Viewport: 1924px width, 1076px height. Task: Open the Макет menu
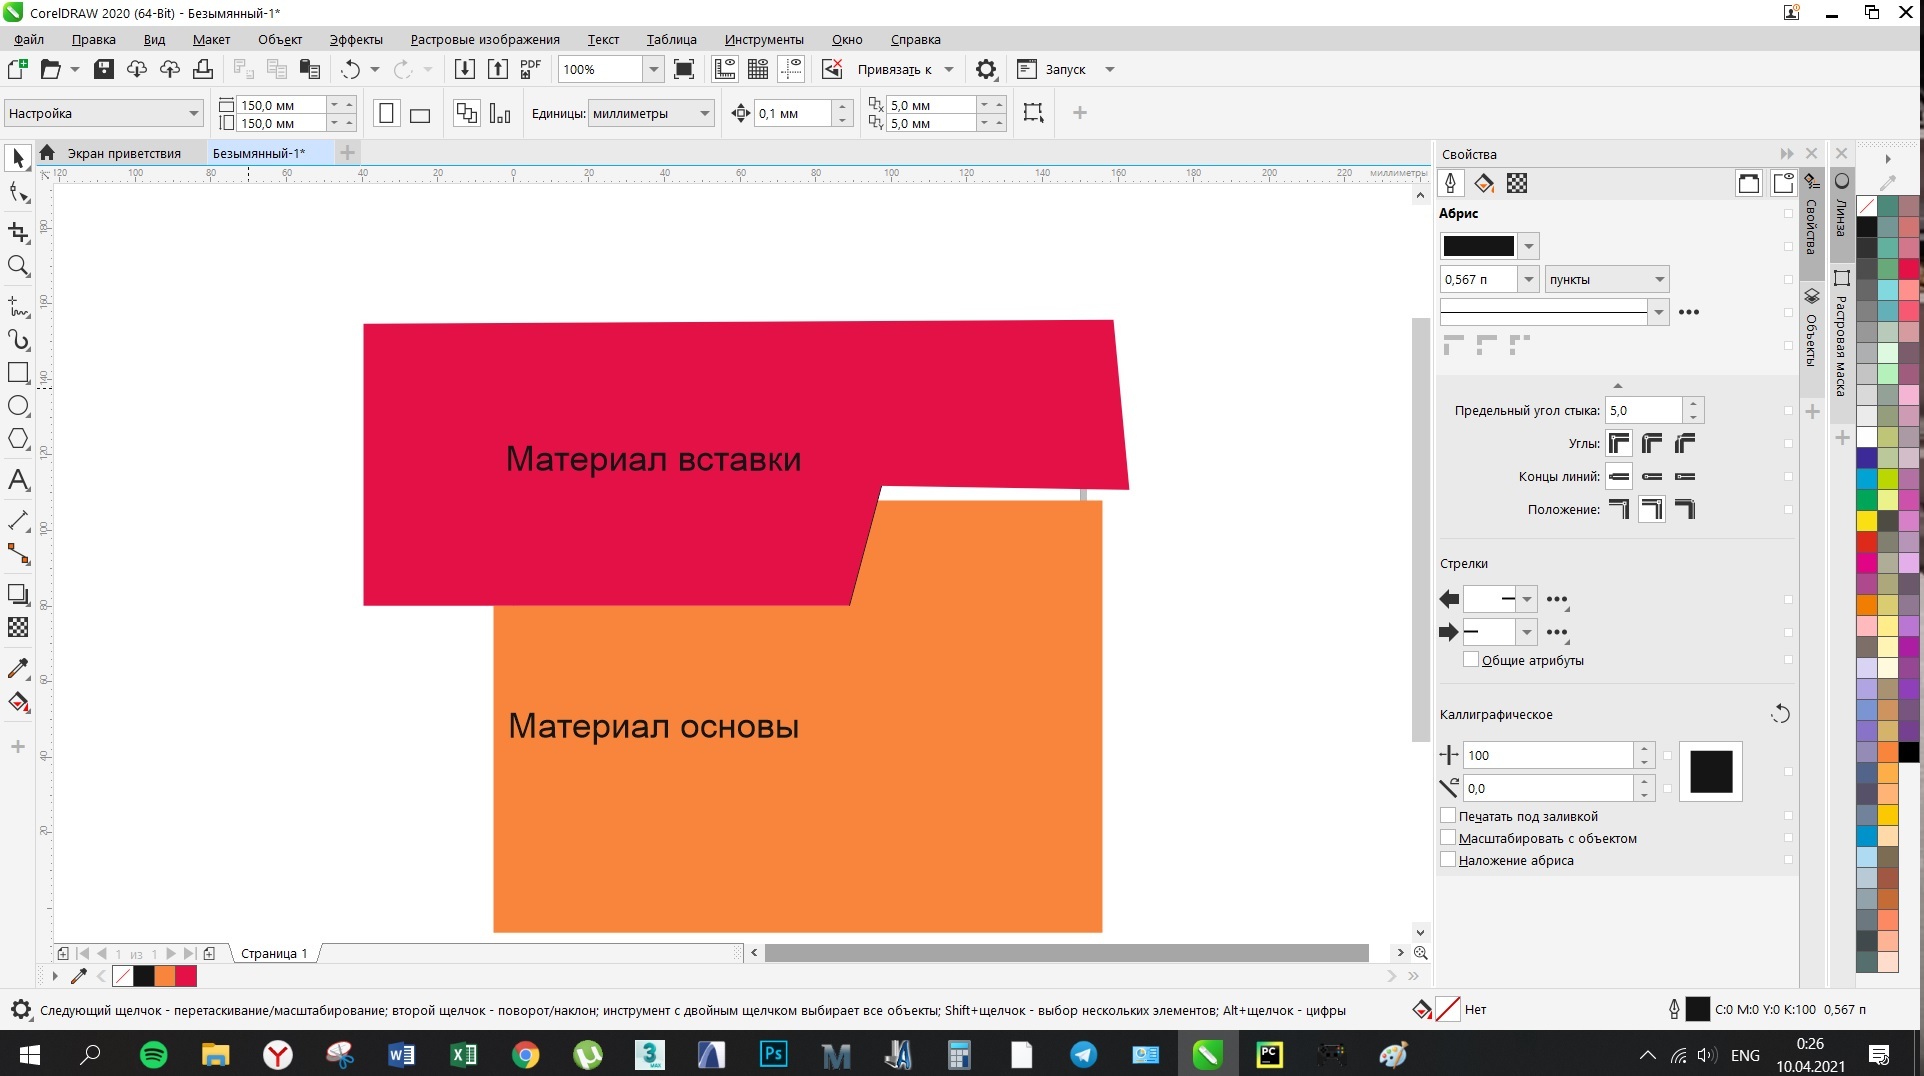(211, 39)
